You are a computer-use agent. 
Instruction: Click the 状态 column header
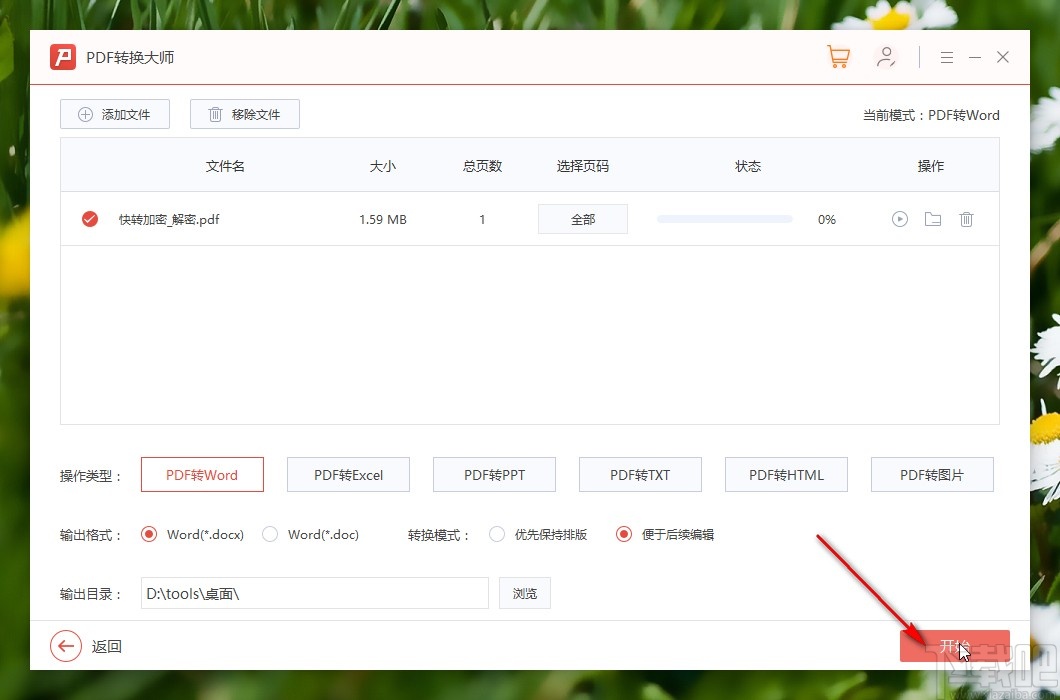point(748,166)
